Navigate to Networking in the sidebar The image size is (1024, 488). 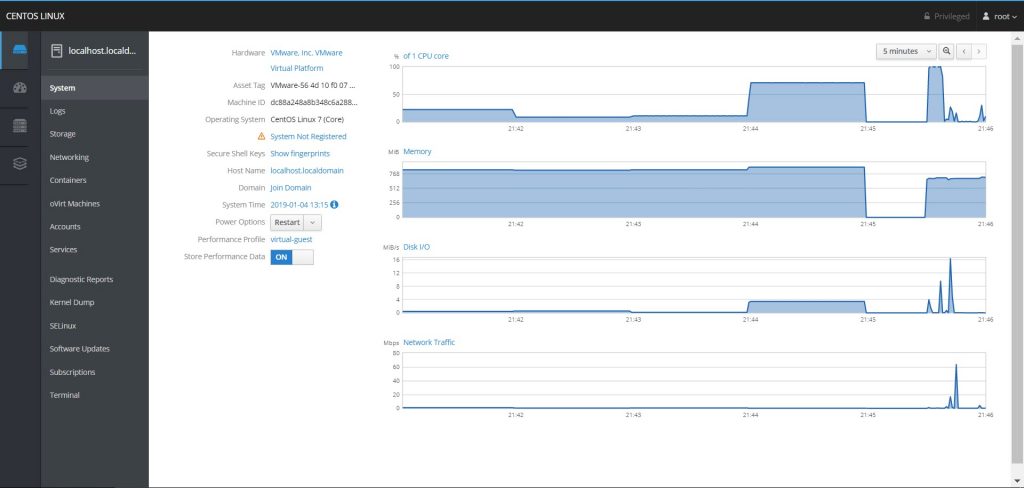click(69, 157)
